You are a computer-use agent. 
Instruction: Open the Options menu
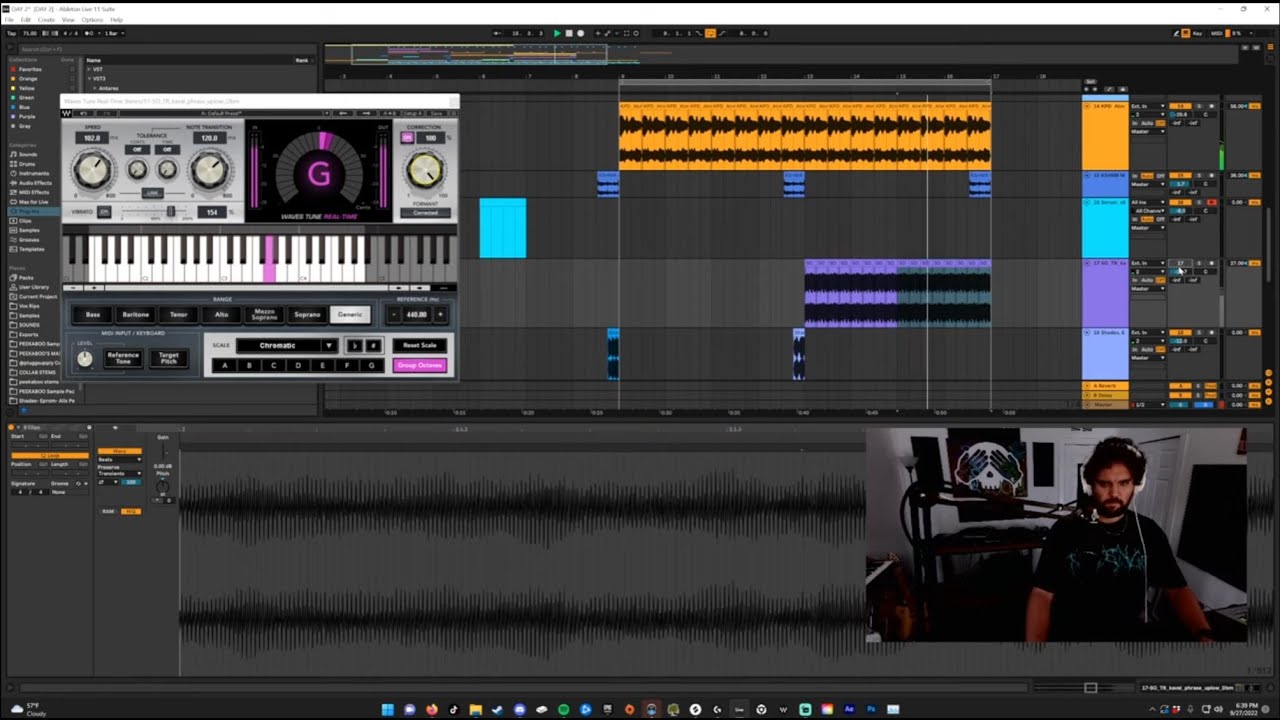(x=92, y=20)
